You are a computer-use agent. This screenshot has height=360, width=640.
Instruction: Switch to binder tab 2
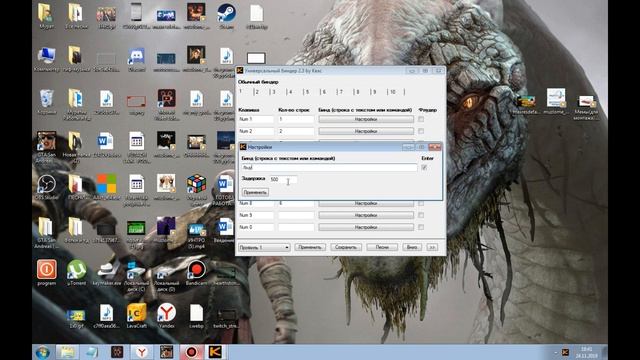[257, 92]
